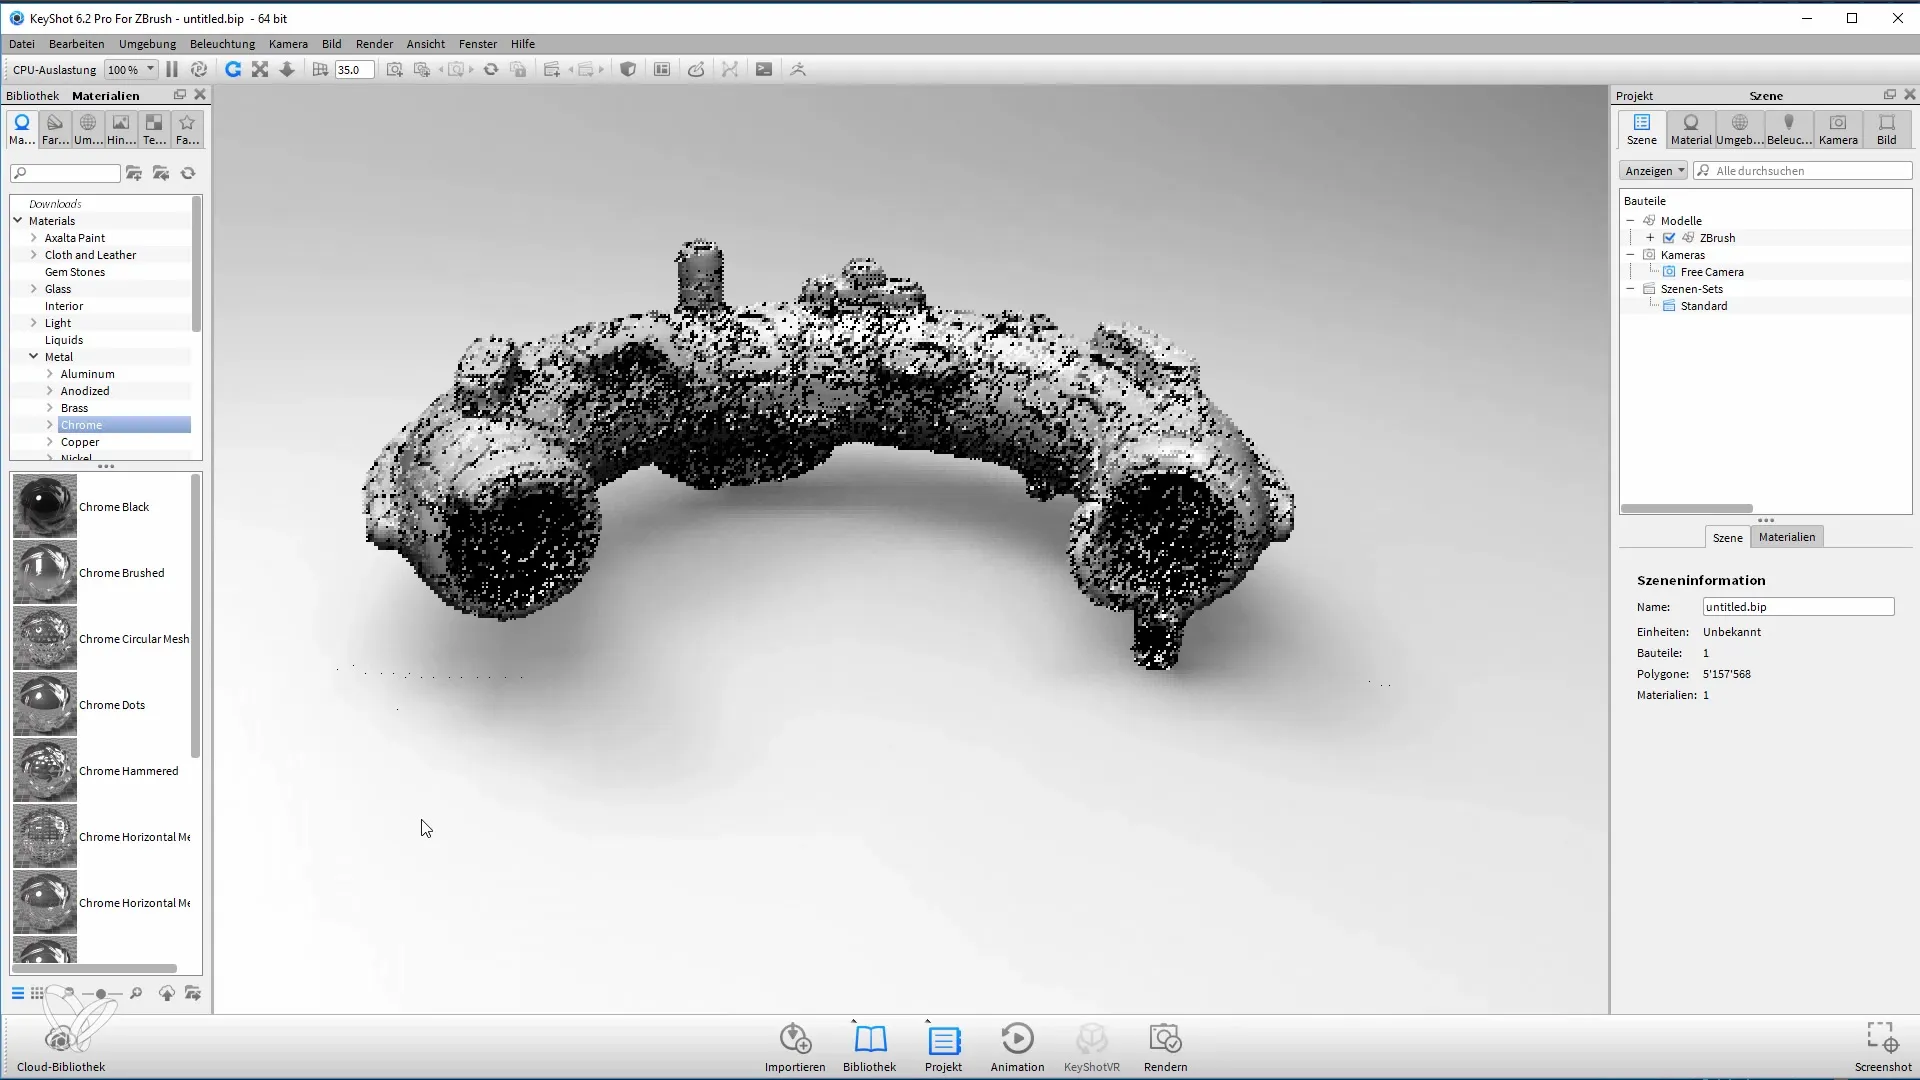
Task: Collapse the Modelle tree node
Action: click(1630, 221)
